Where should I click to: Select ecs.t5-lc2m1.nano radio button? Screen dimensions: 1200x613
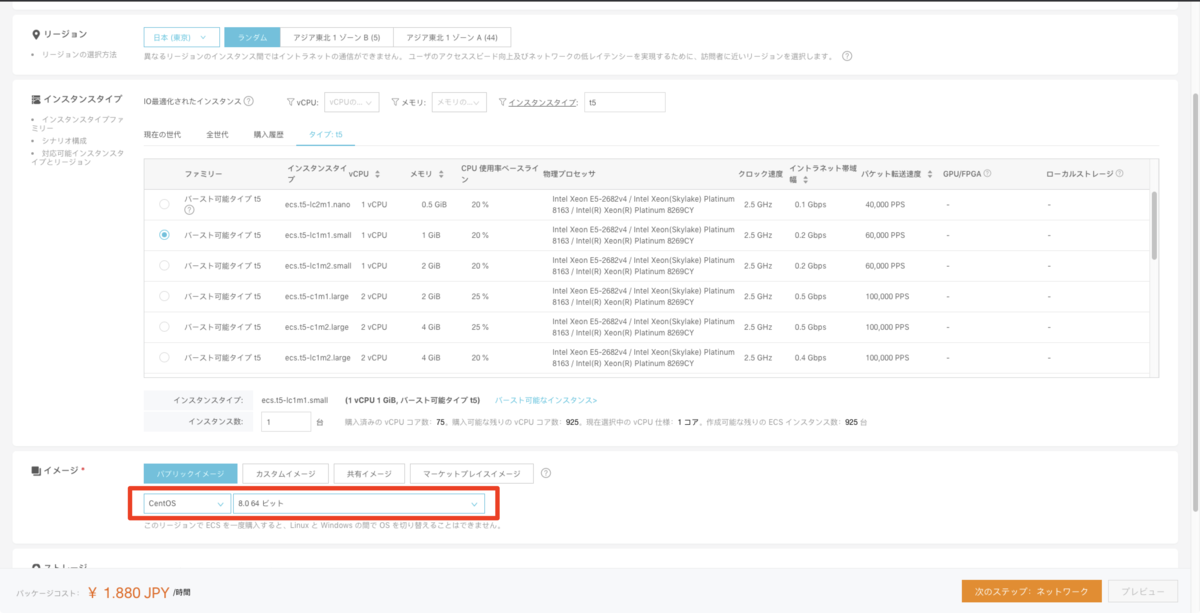[x=164, y=204]
